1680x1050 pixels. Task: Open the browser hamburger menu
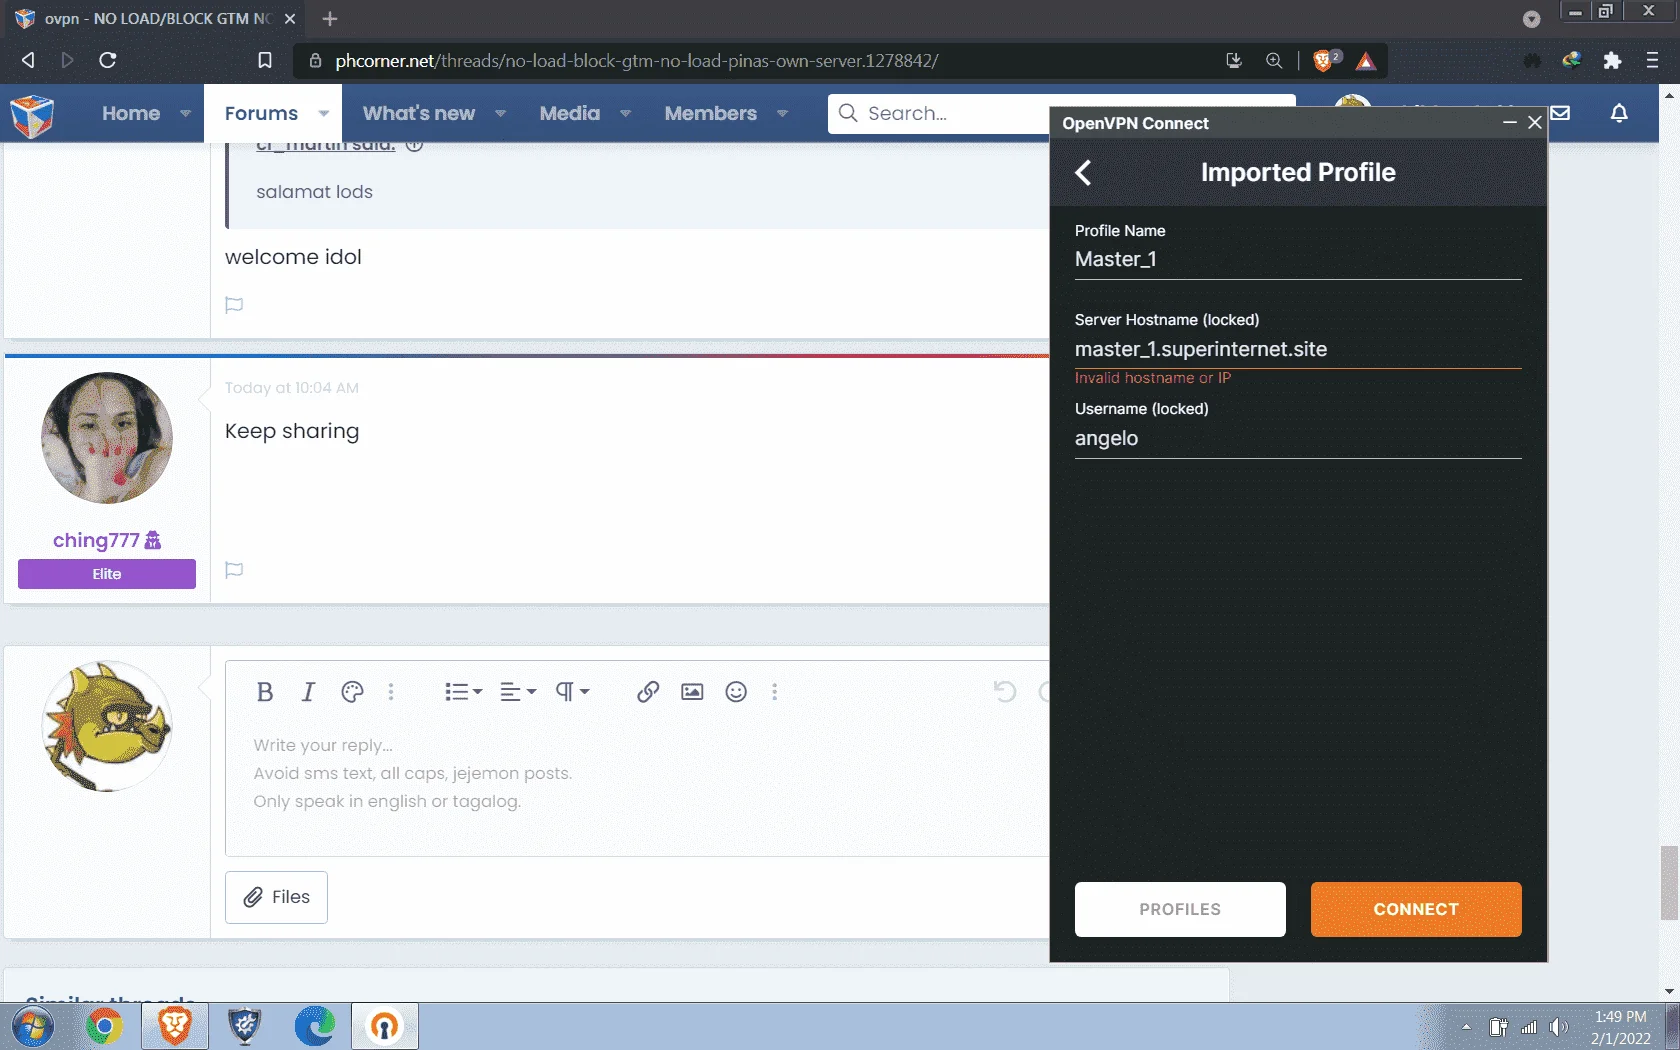click(1652, 60)
